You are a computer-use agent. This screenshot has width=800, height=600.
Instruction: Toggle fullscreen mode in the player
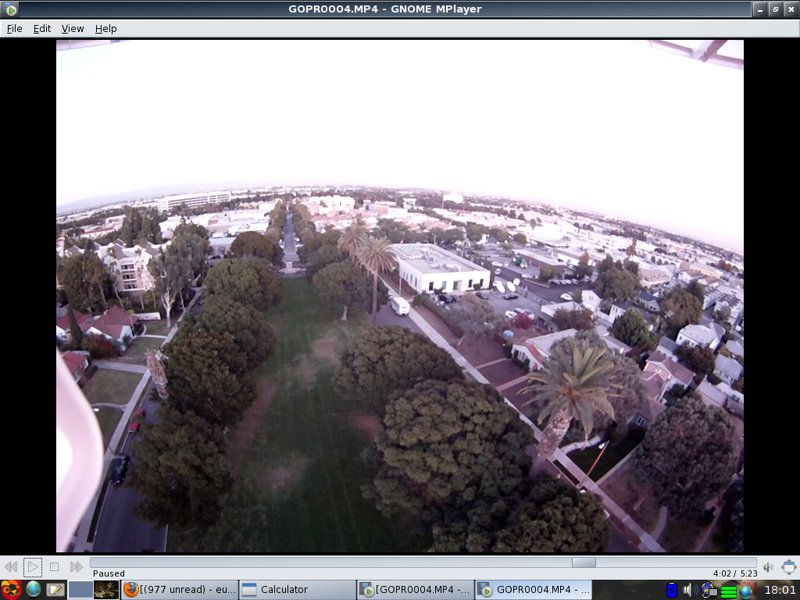pyautogui.click(x=789, y=567)
